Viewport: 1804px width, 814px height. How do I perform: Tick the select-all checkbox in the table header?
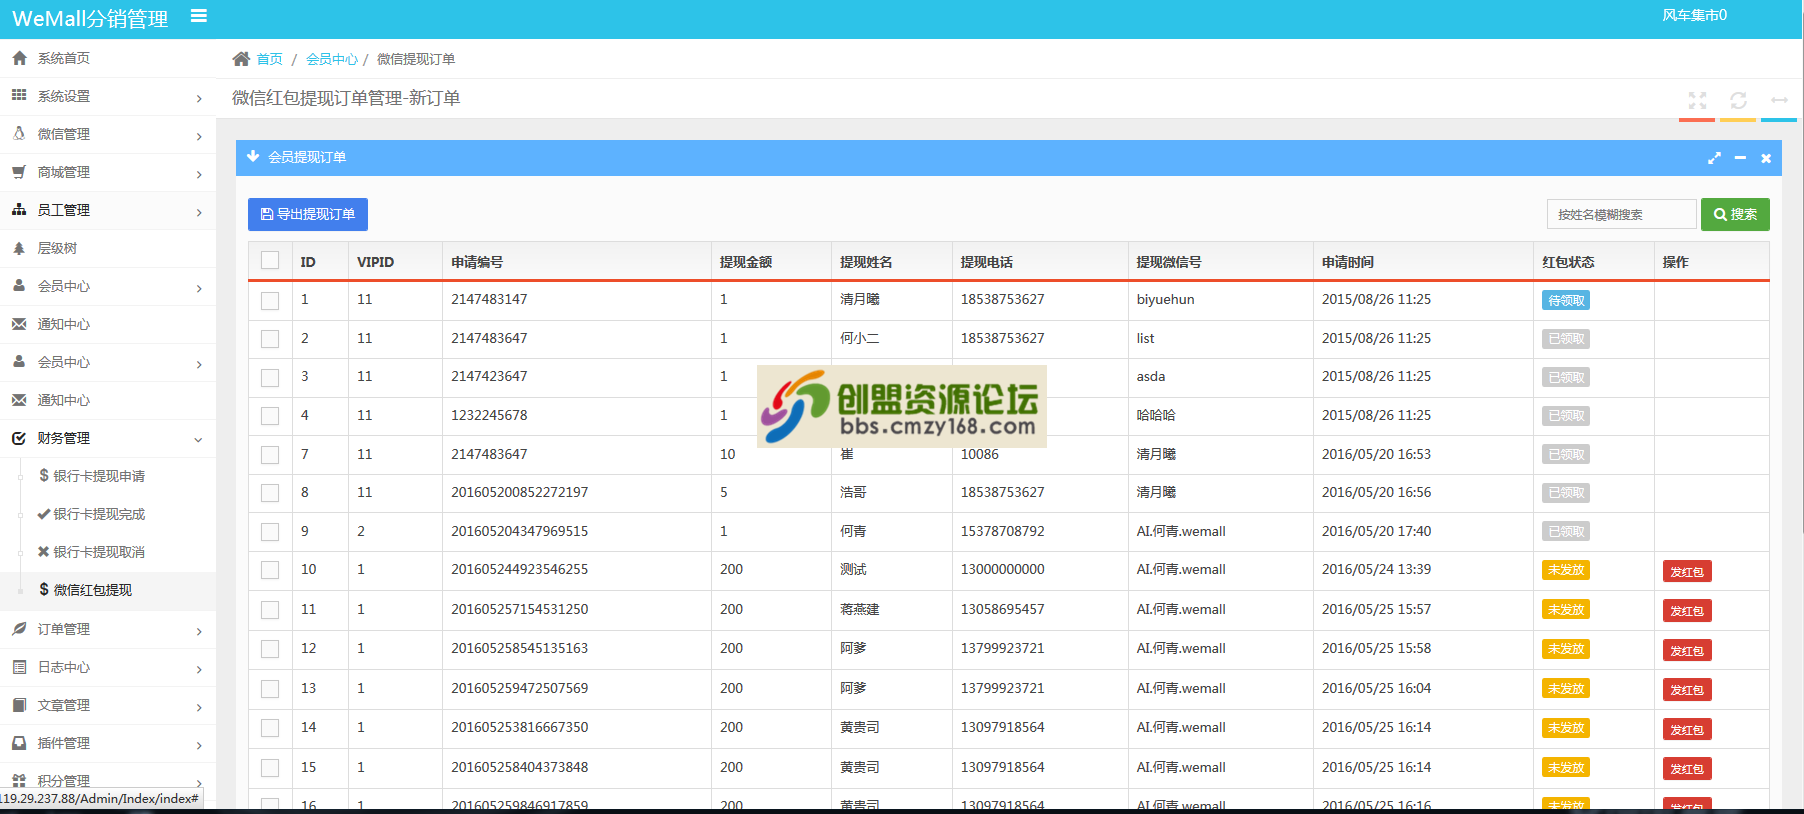coord(270,260)
